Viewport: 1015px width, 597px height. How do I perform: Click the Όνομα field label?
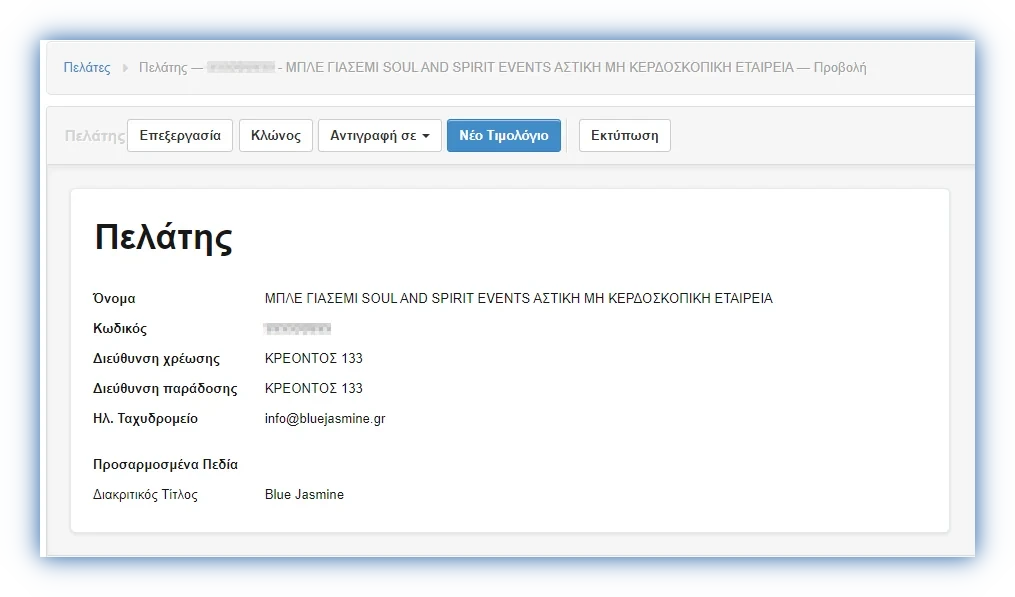[x=113, y=298]
